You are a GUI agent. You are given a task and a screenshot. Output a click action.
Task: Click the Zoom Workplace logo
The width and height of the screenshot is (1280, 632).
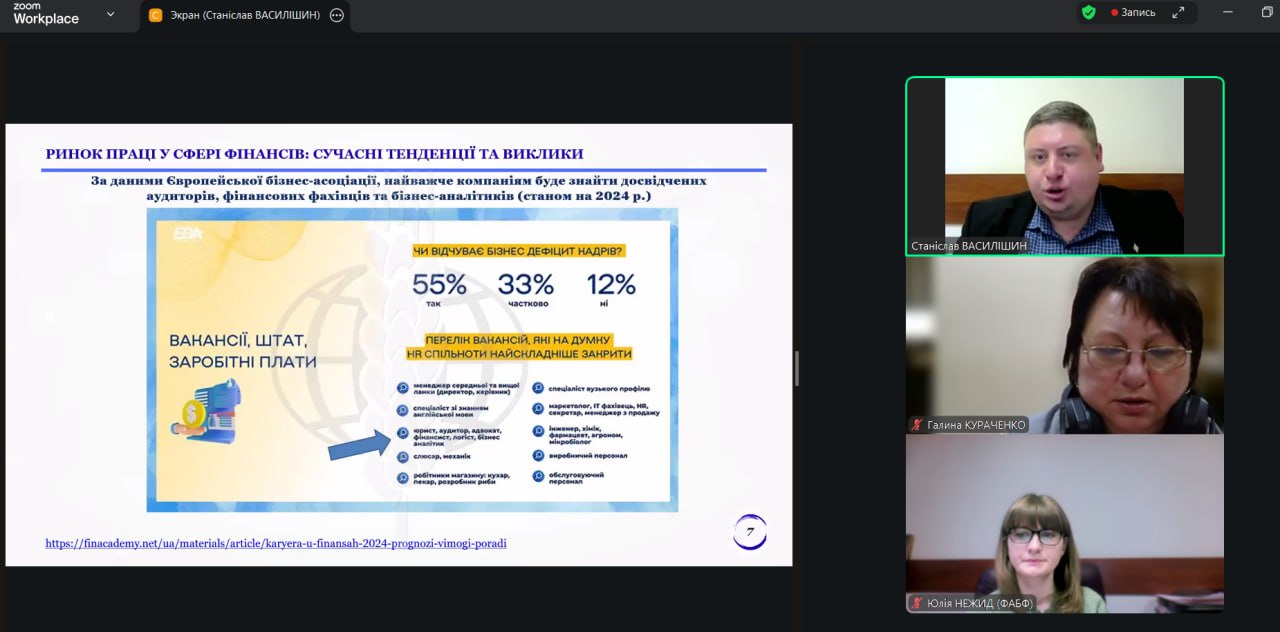click(x=45, y=13)
